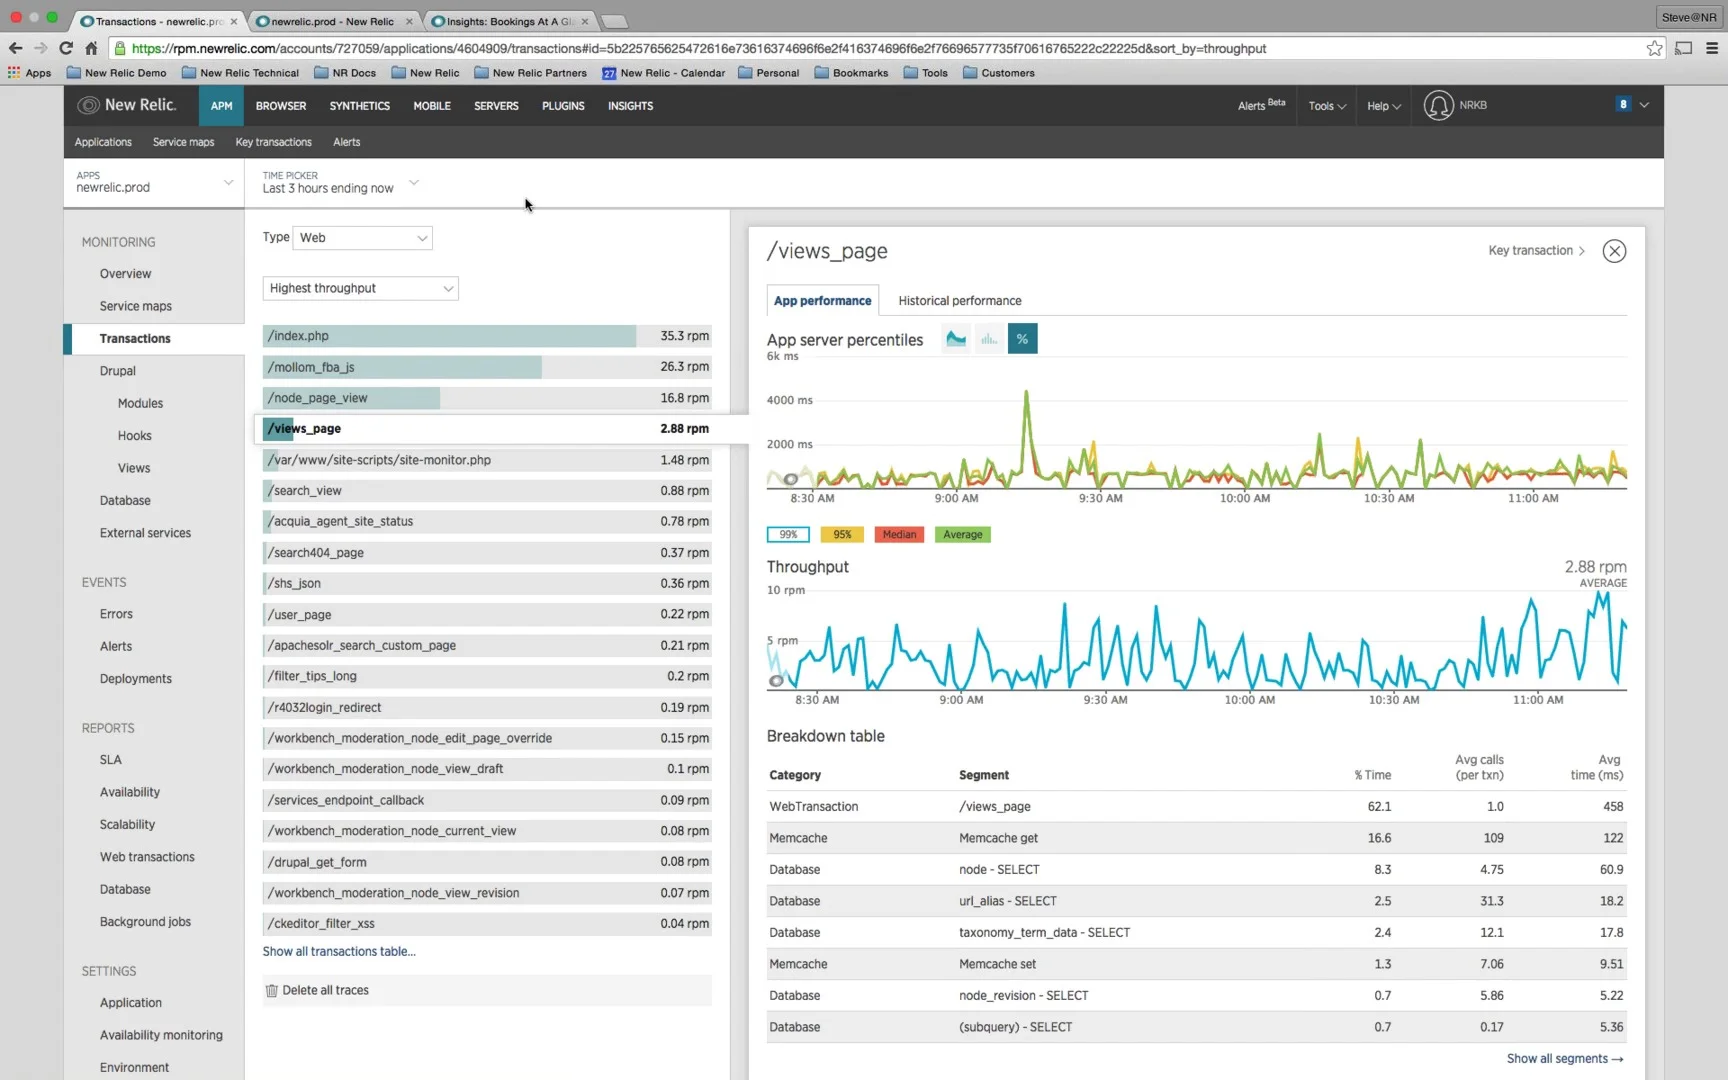
Task: Switch to area chart view for percentiles
Action: pyautogui.click(x=956, y=339)
